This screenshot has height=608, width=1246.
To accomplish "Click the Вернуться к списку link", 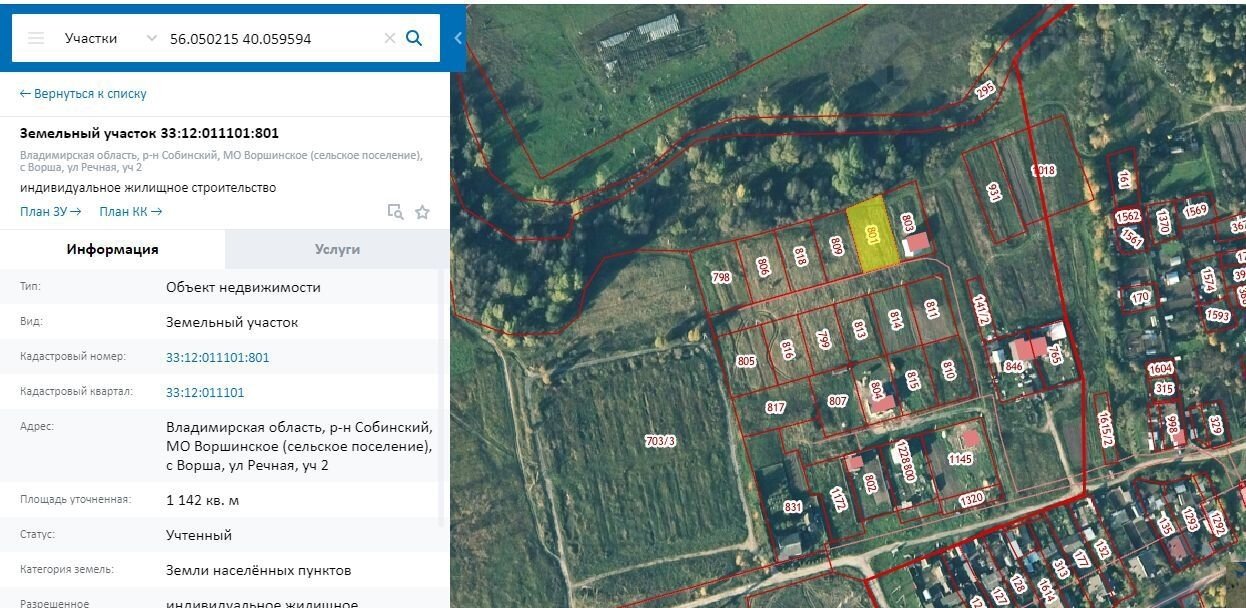I will (x=83, y=93).
